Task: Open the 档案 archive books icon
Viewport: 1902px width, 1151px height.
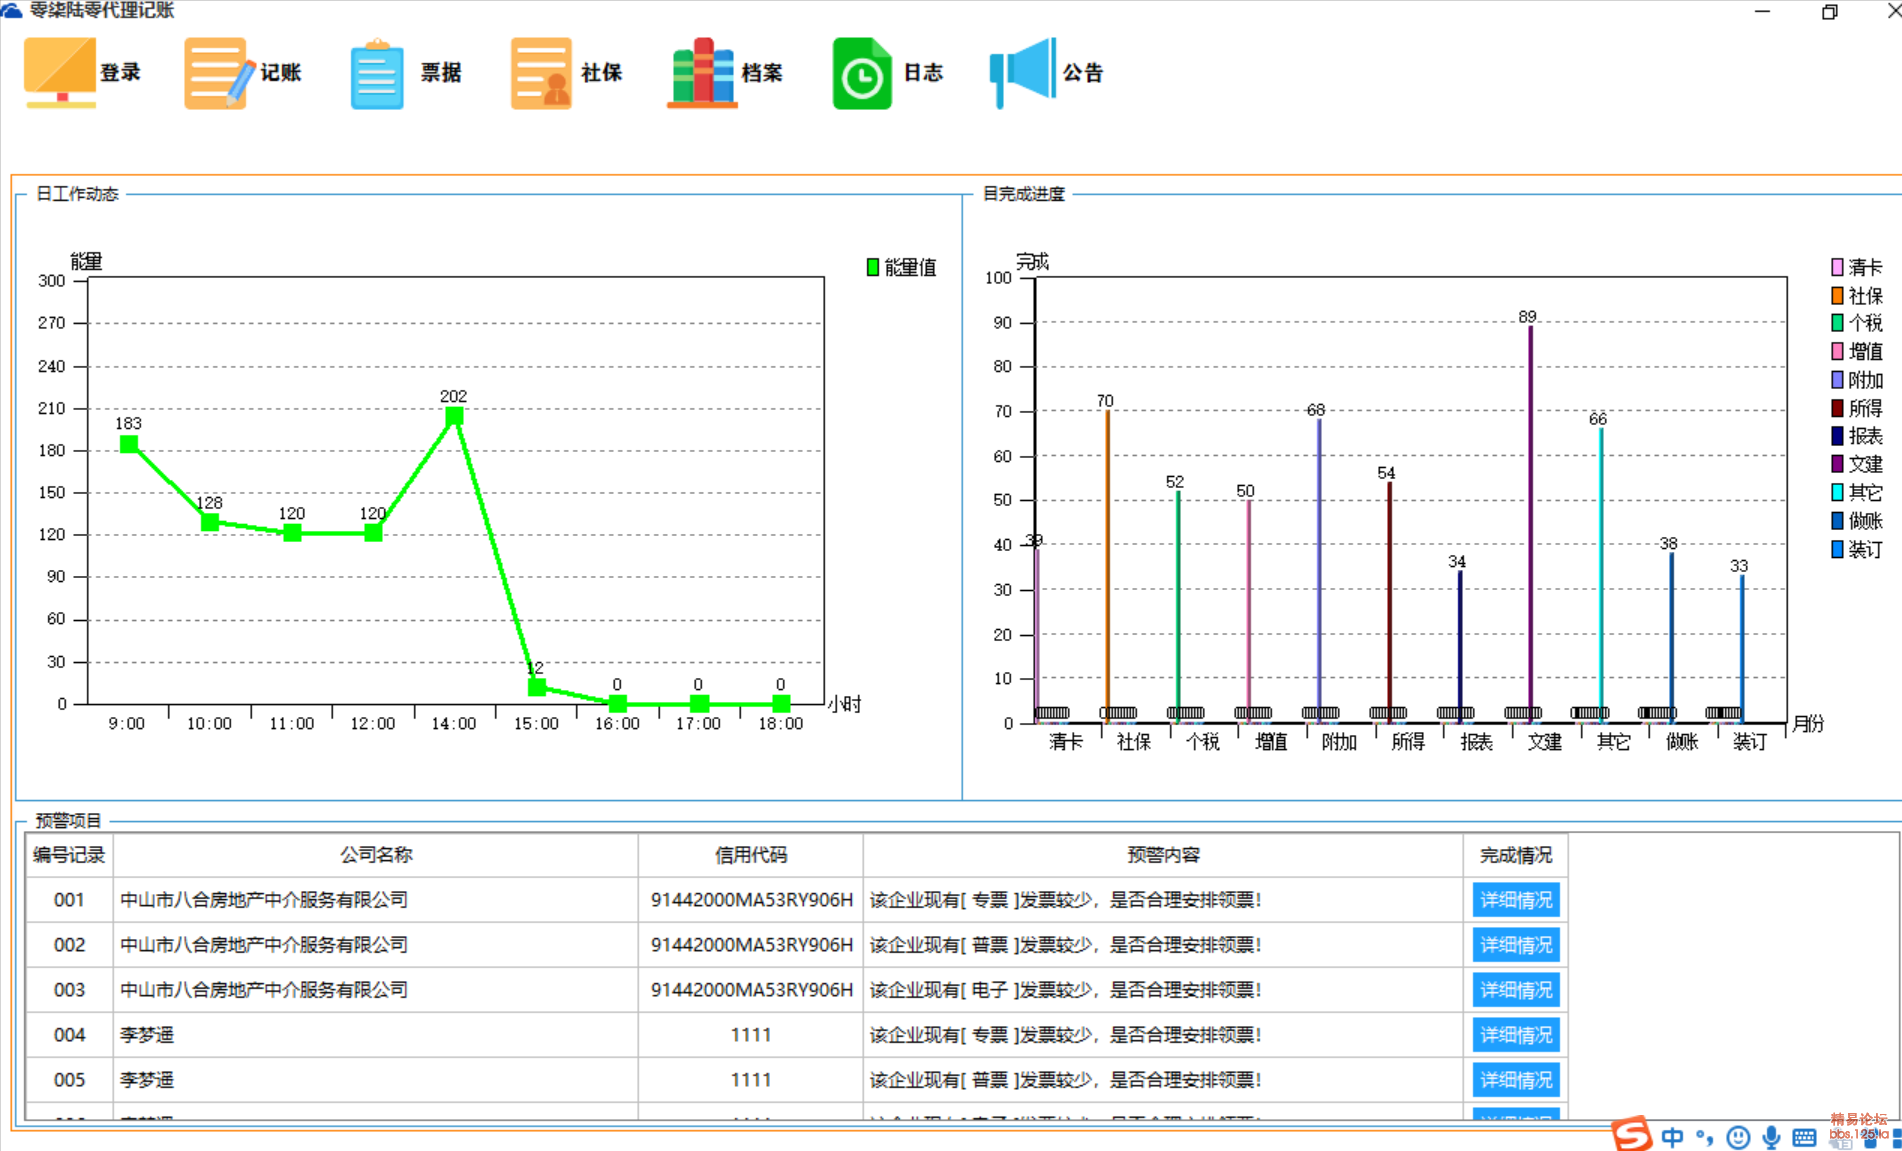Action: pos(702,72)
